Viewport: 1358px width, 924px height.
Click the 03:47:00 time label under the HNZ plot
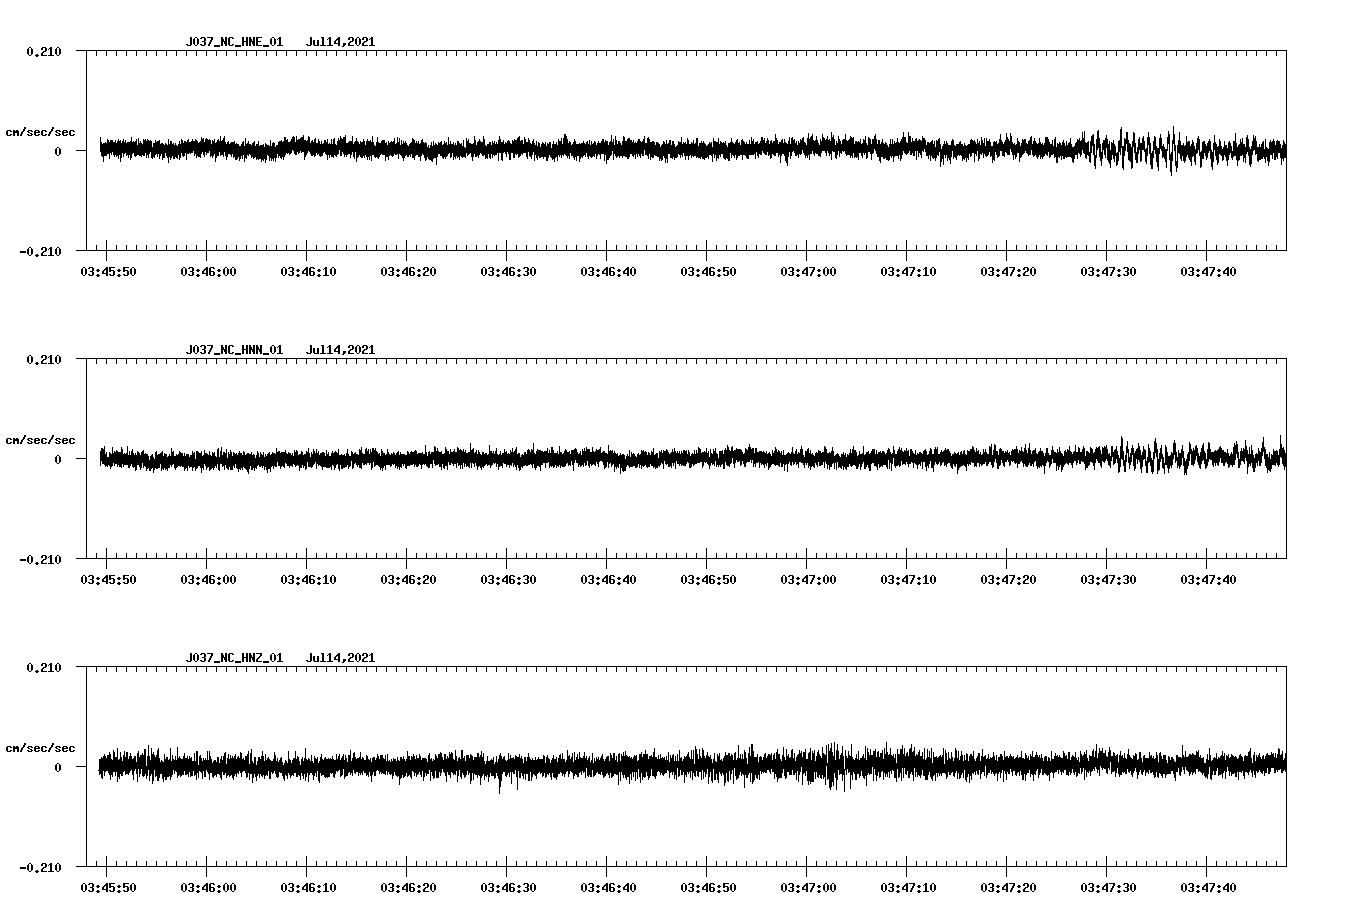[808, 888]
